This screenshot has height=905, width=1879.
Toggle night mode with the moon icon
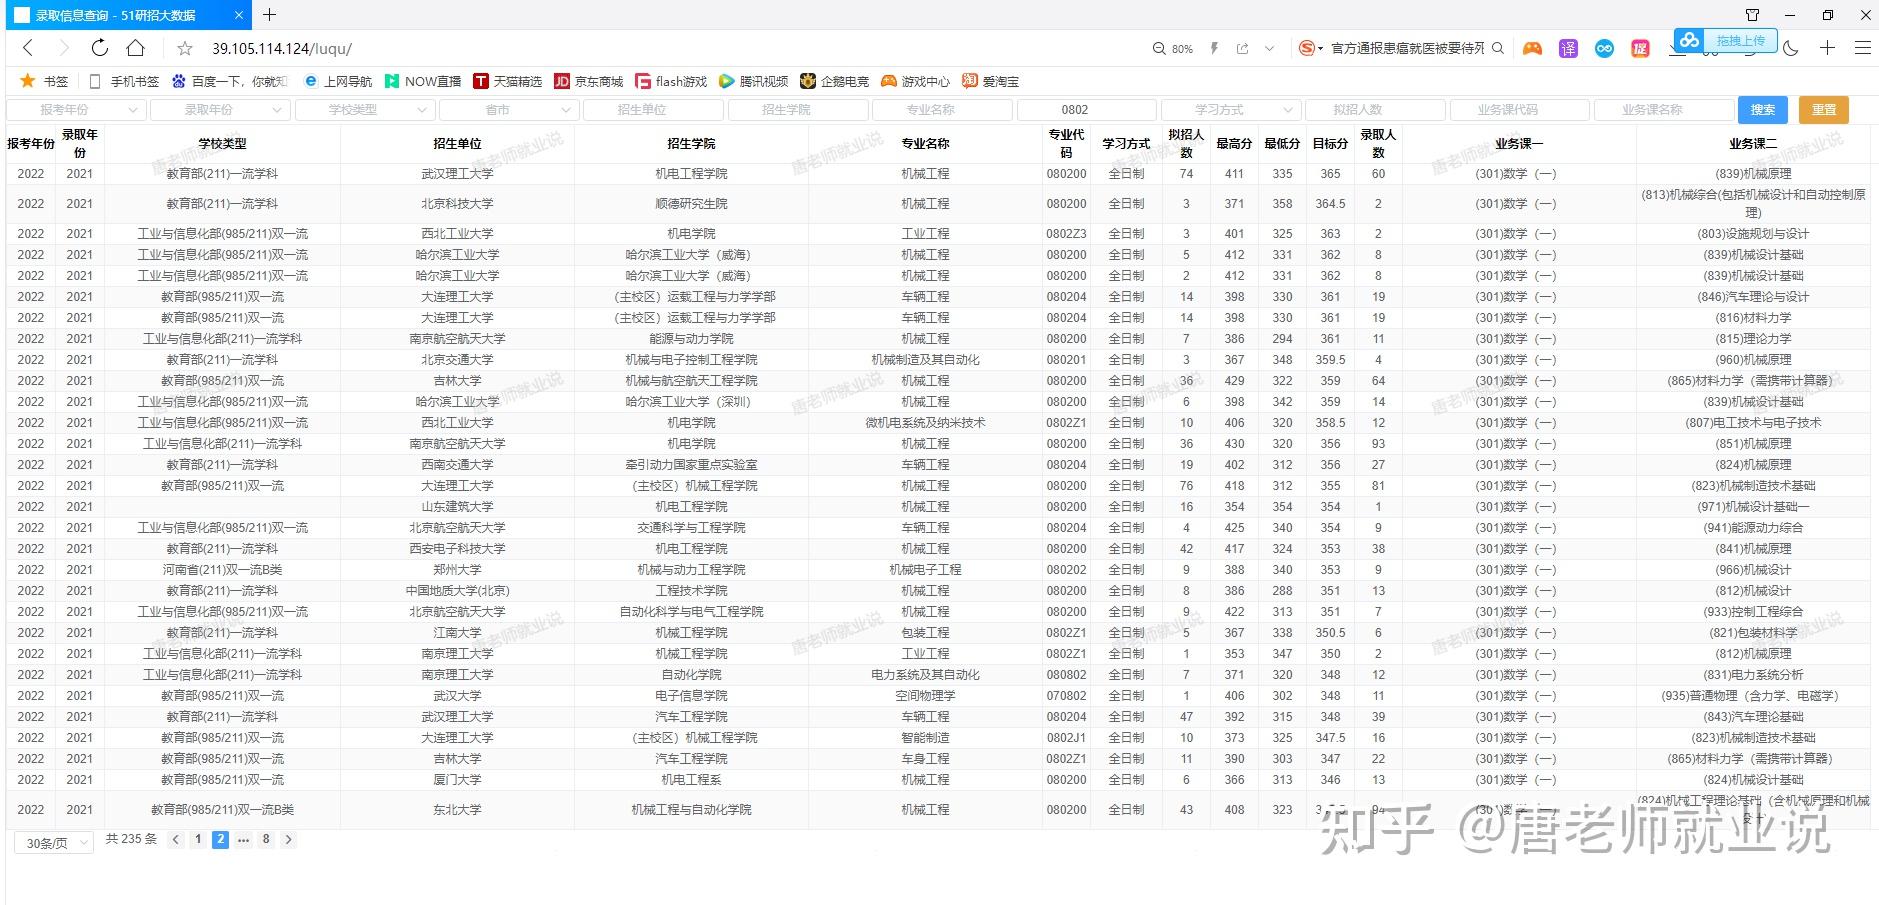point(1791,48)
